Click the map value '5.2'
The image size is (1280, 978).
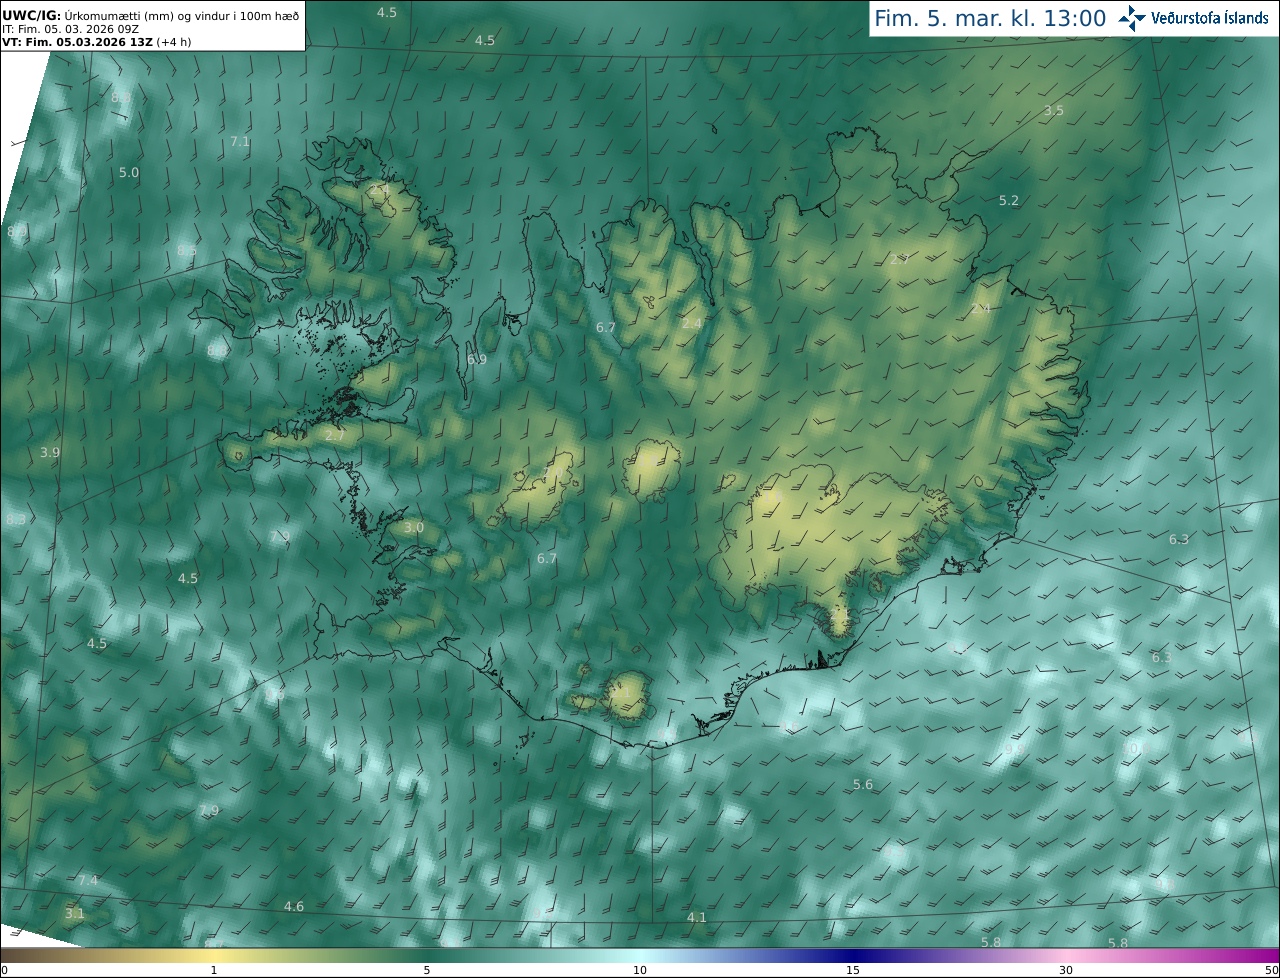tap(1009, 201)
